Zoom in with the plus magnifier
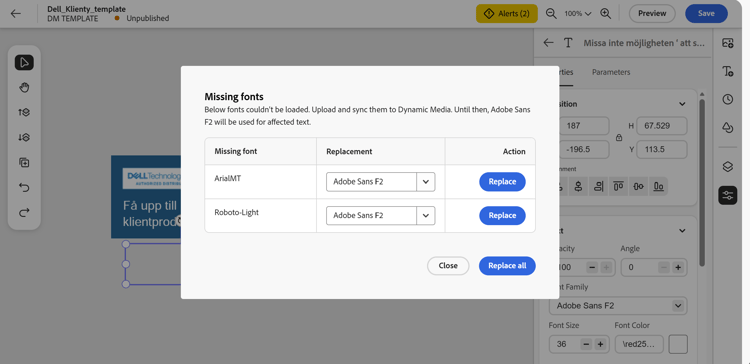 606,13
